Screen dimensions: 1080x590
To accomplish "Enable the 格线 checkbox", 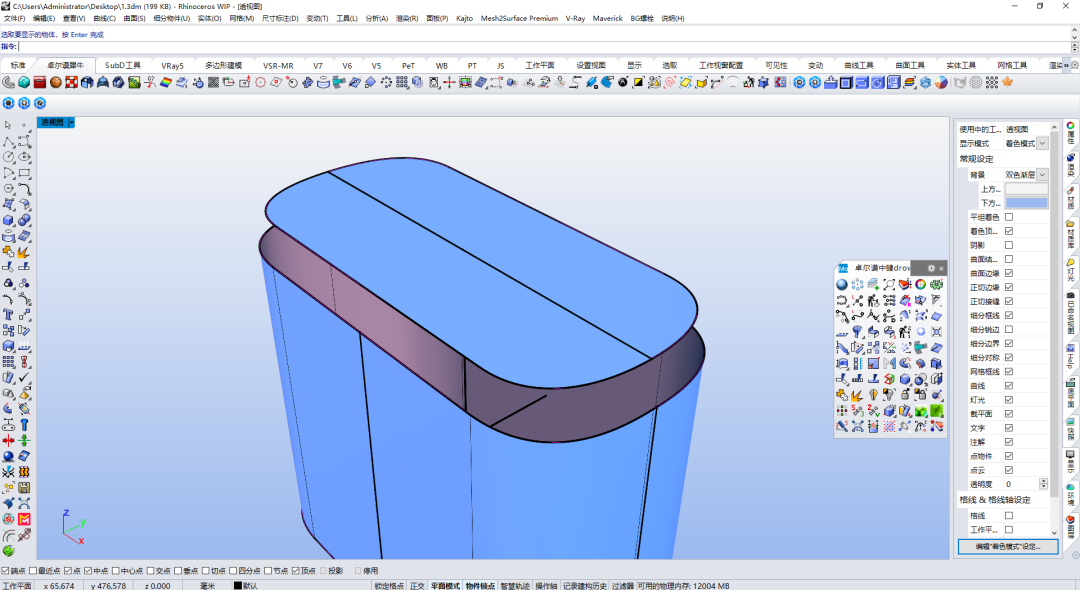I will coord(1009,516).
